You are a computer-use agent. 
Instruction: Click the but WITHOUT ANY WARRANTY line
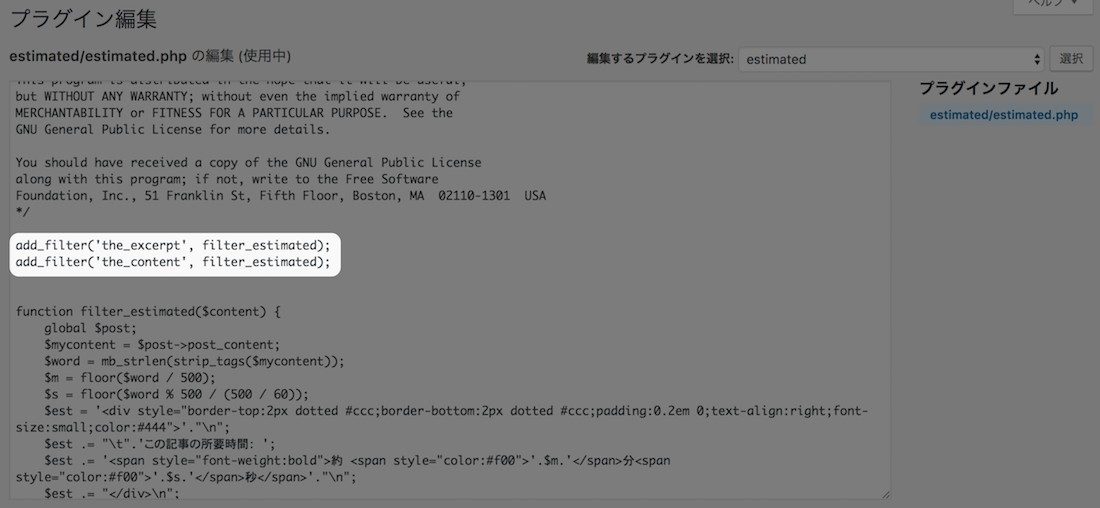tap(238, 97)
